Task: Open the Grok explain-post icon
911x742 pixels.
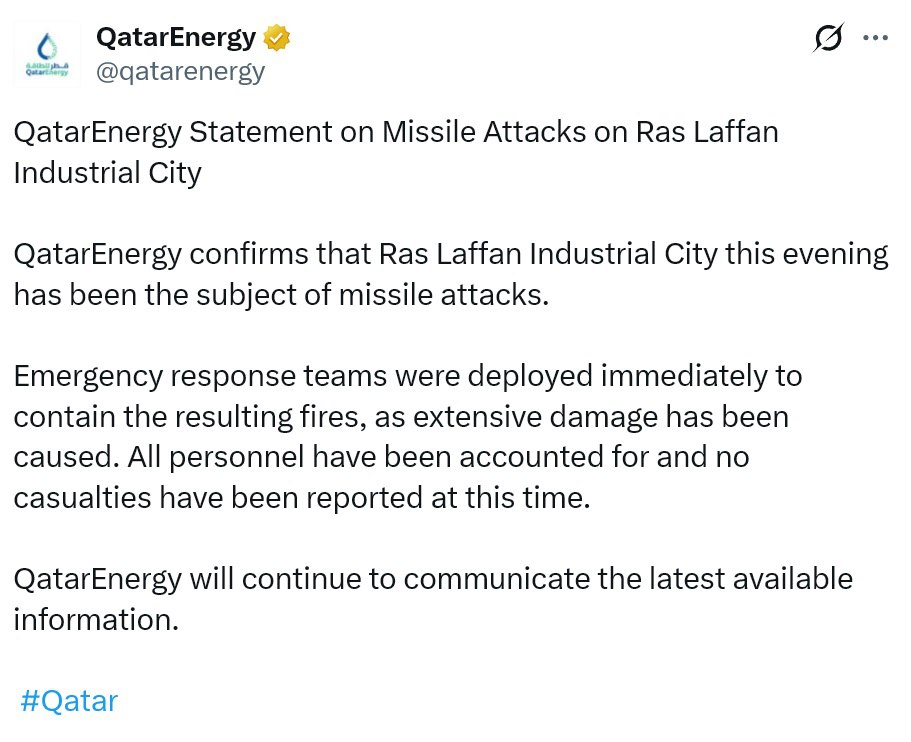Action: click(828, 38)
